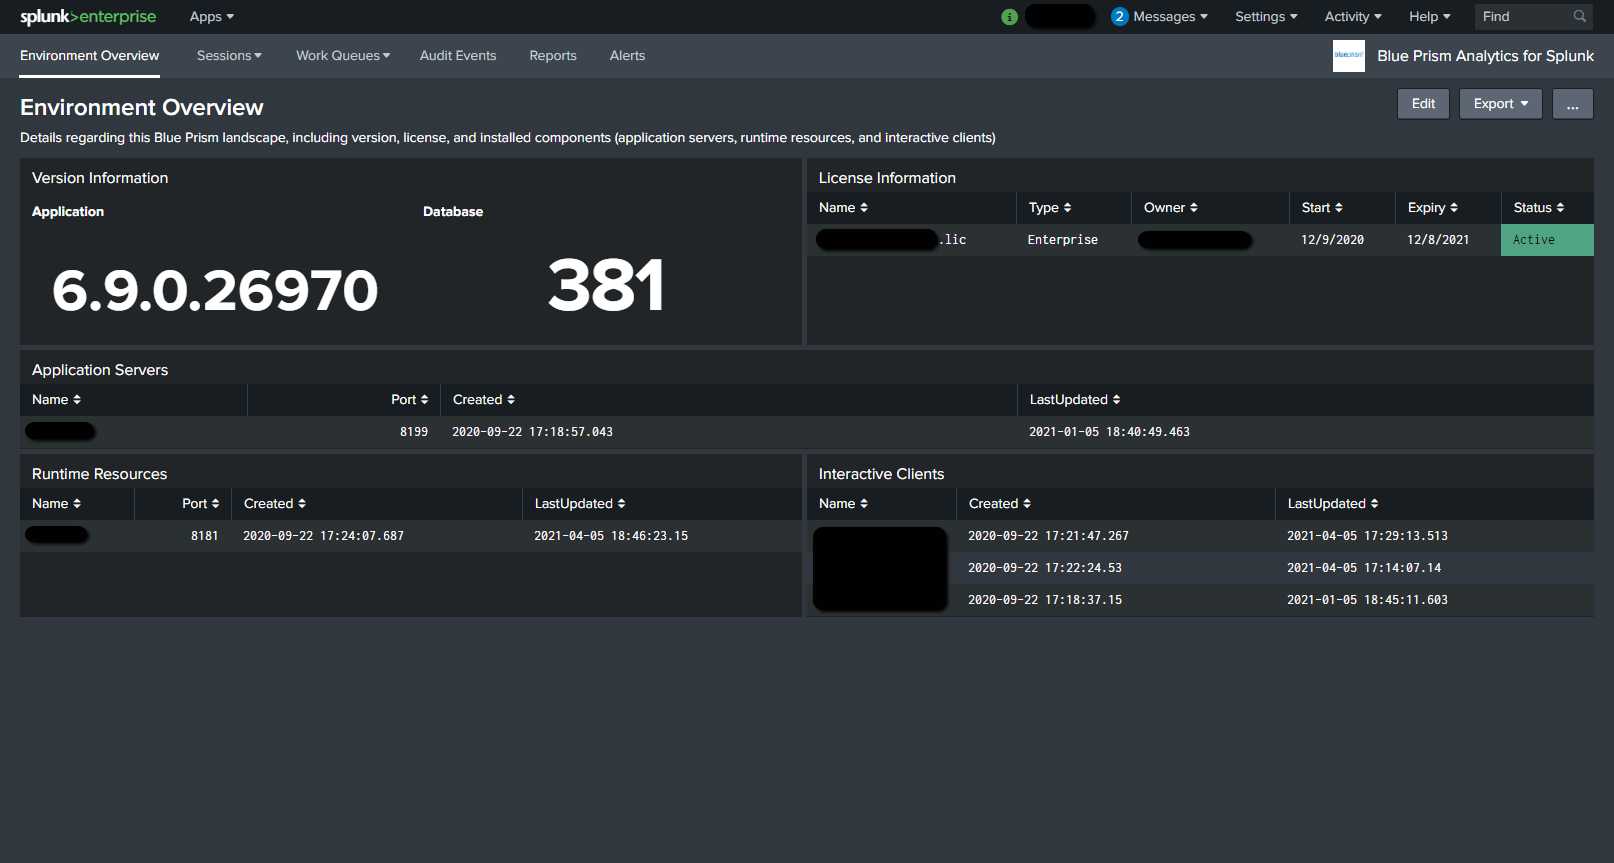Open the Reports tab
The height and width of the screenshot is (863, 1614).
(553, 56)
